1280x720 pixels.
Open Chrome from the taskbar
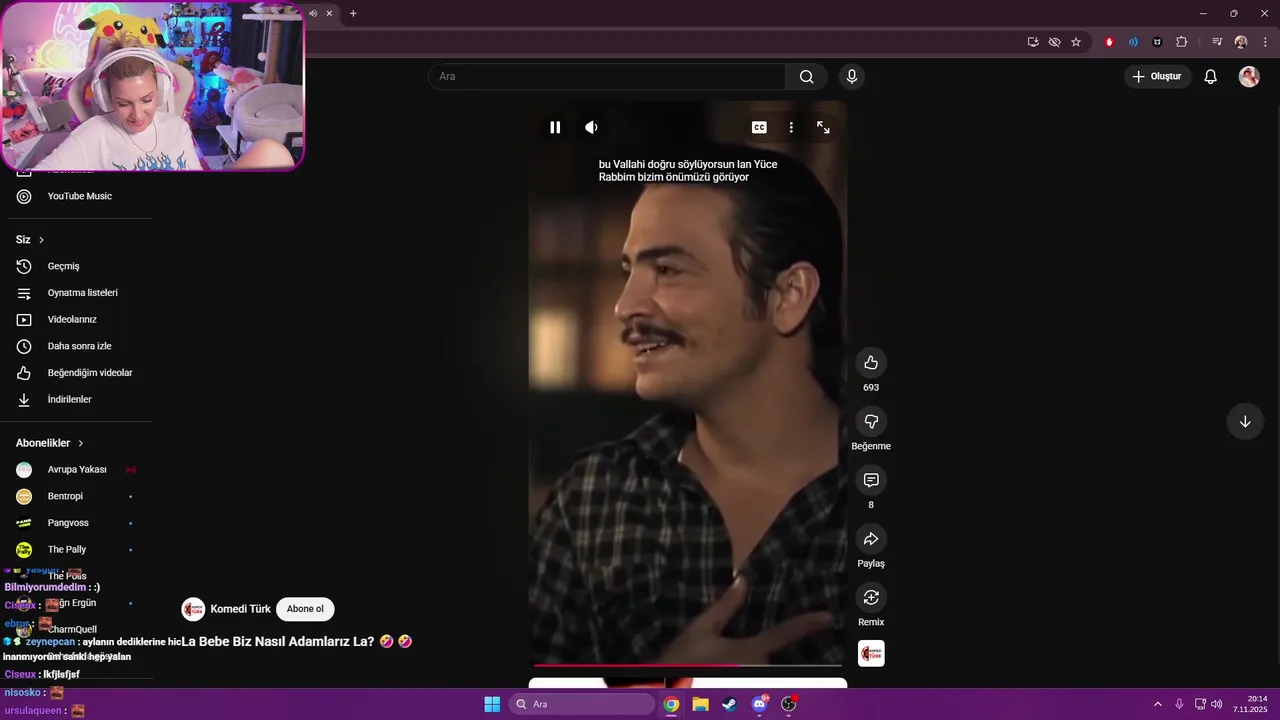tap(671, 704)
